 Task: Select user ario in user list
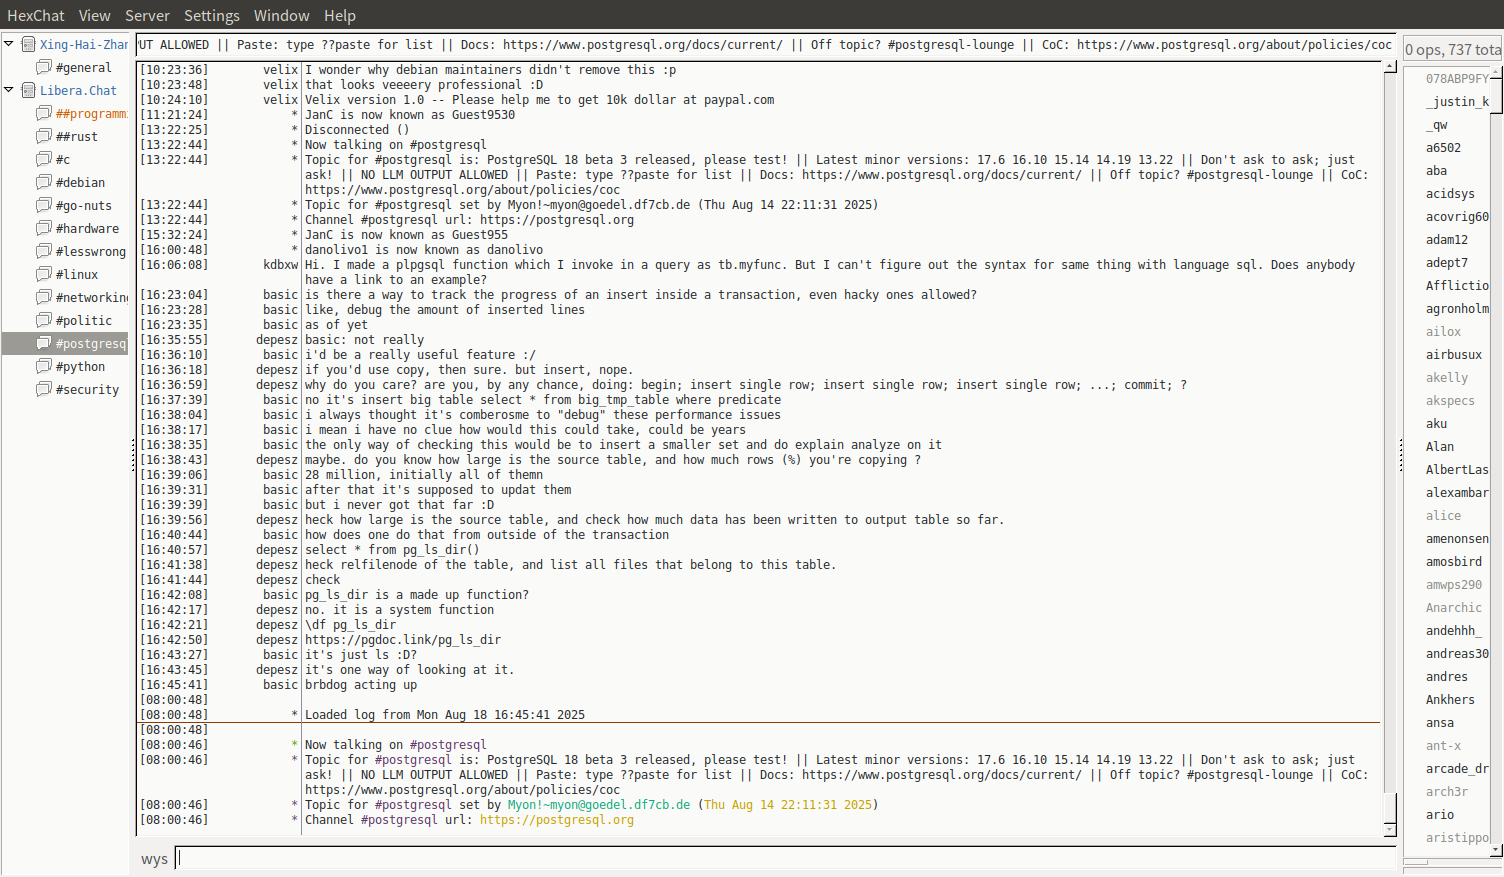click(1440, 815)
